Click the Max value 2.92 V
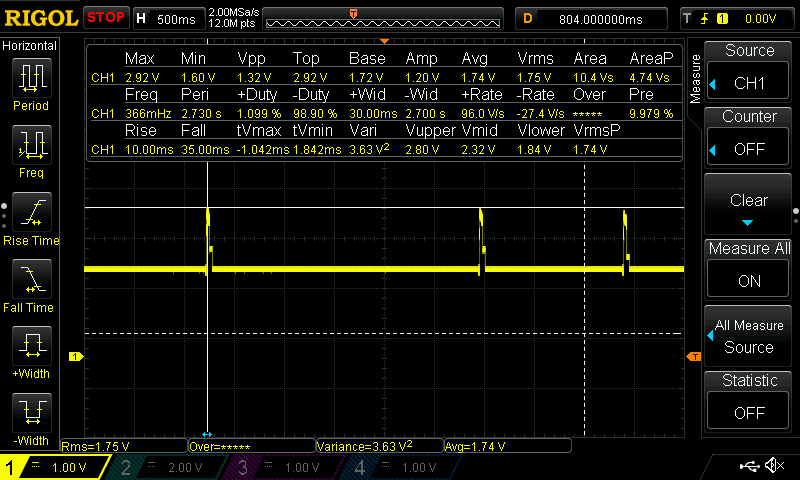Image resolution: width=800 pixels, height=480 pixels. point(142,78)
